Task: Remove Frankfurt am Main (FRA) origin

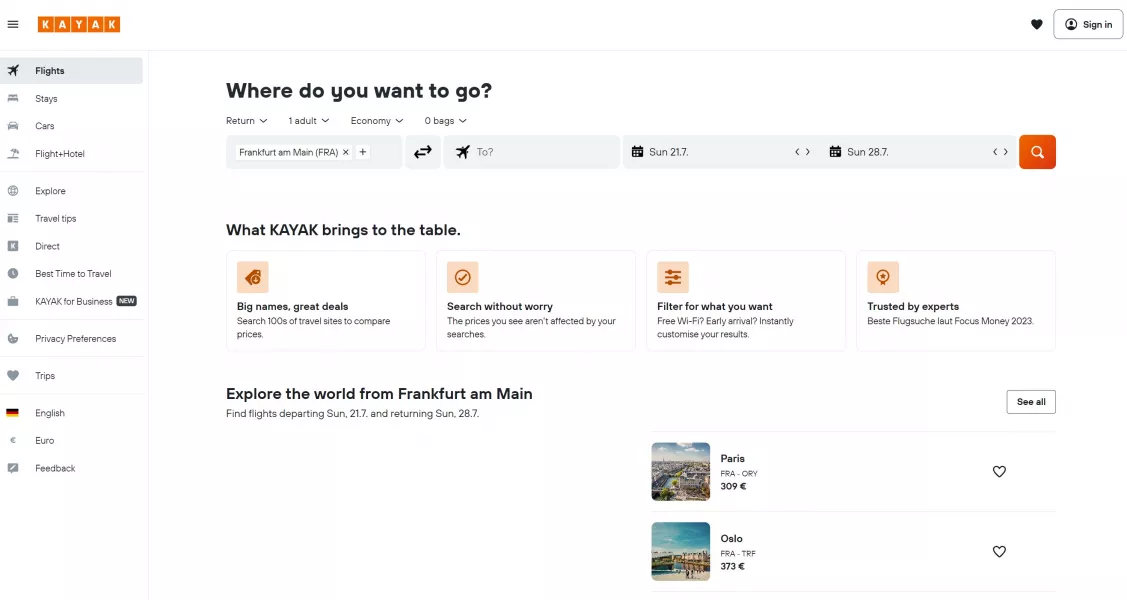Action: click(346, 152)
